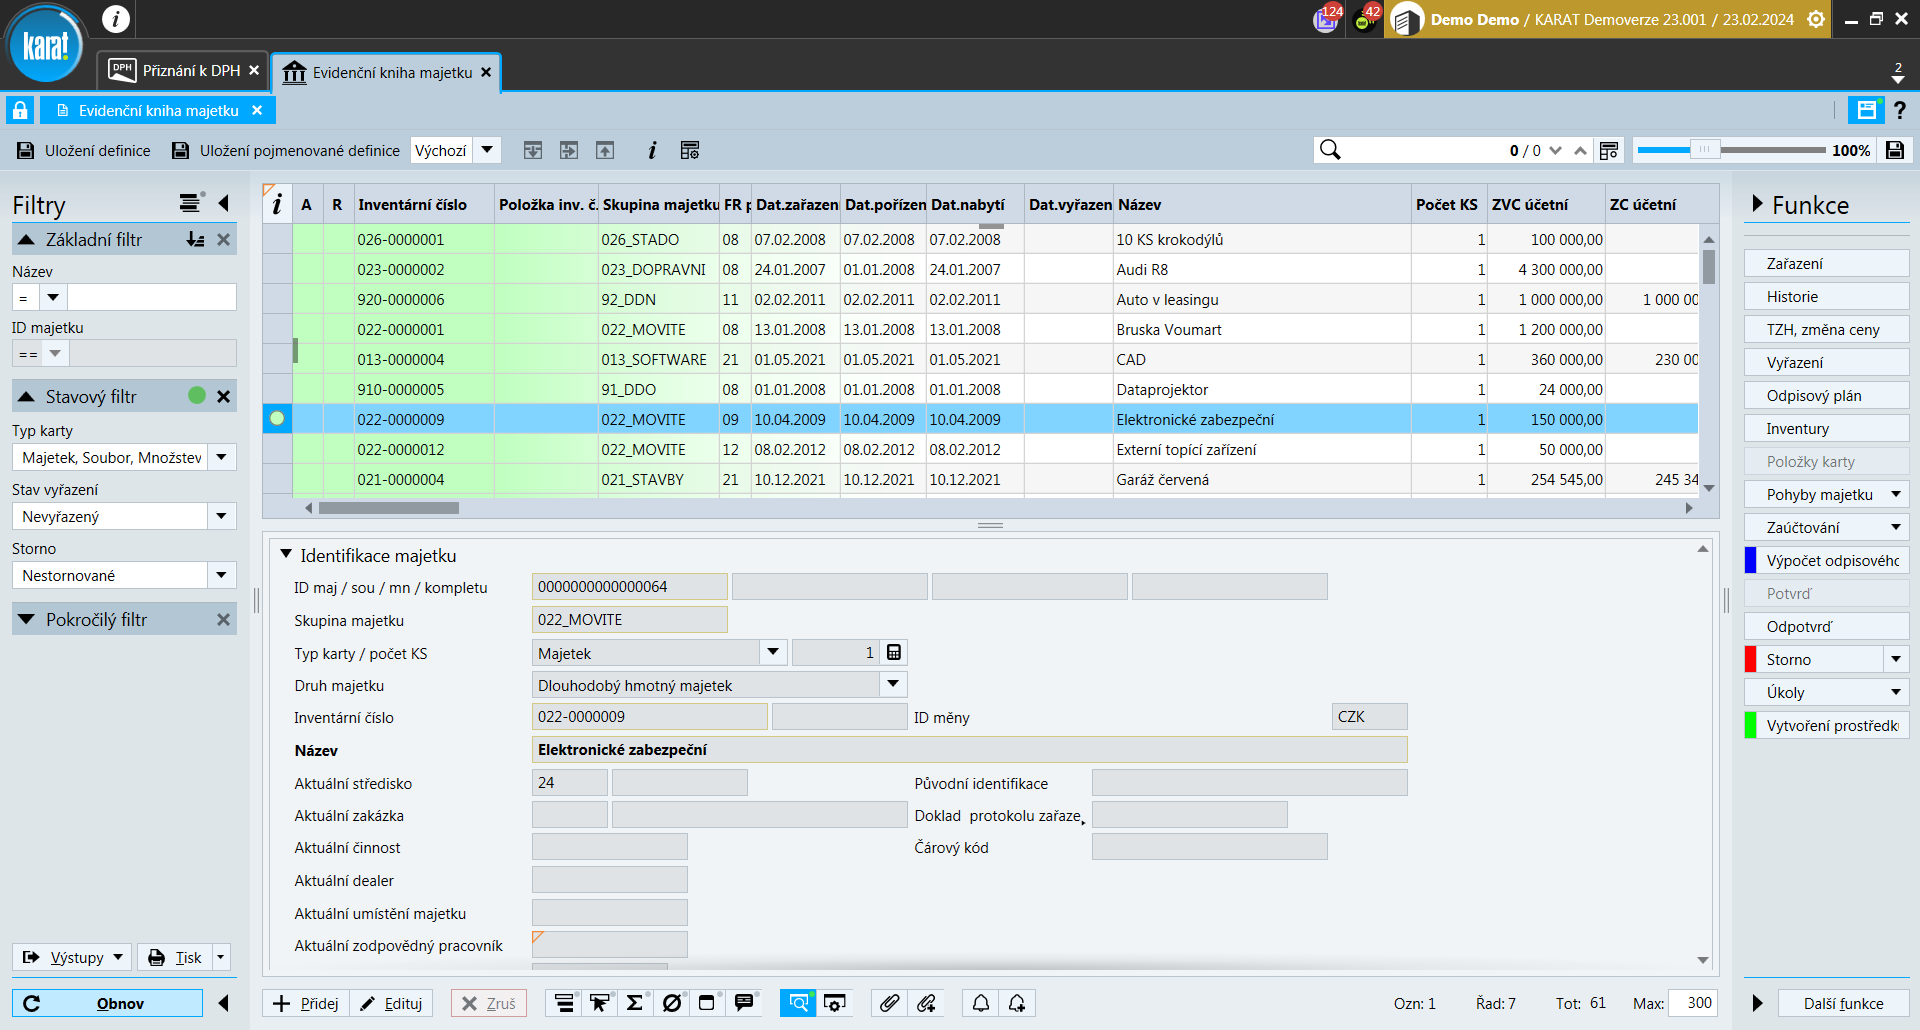Click the table settings icon in top toolbar
Viewport: 1920px width, 1030px height.
tap(690, 150)
